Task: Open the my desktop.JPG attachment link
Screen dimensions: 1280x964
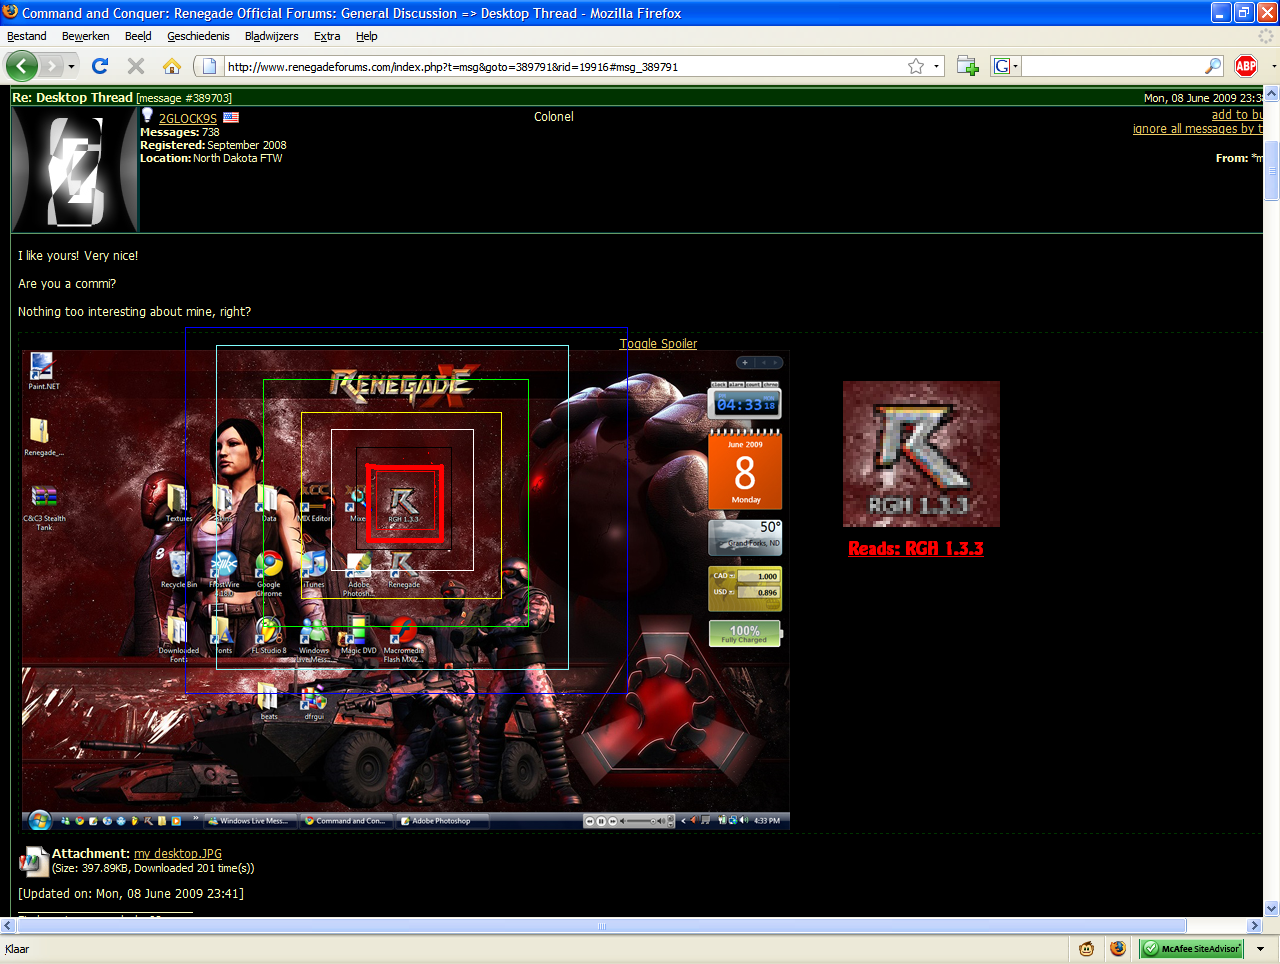Action: tap(178, 854)
